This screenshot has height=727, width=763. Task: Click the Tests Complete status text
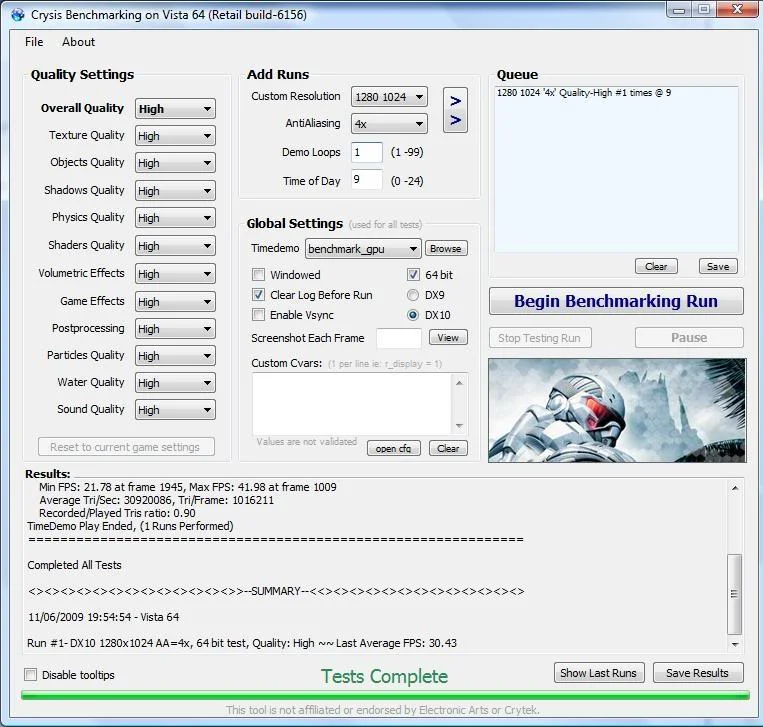pyautogui.click(x=384, y=676)
